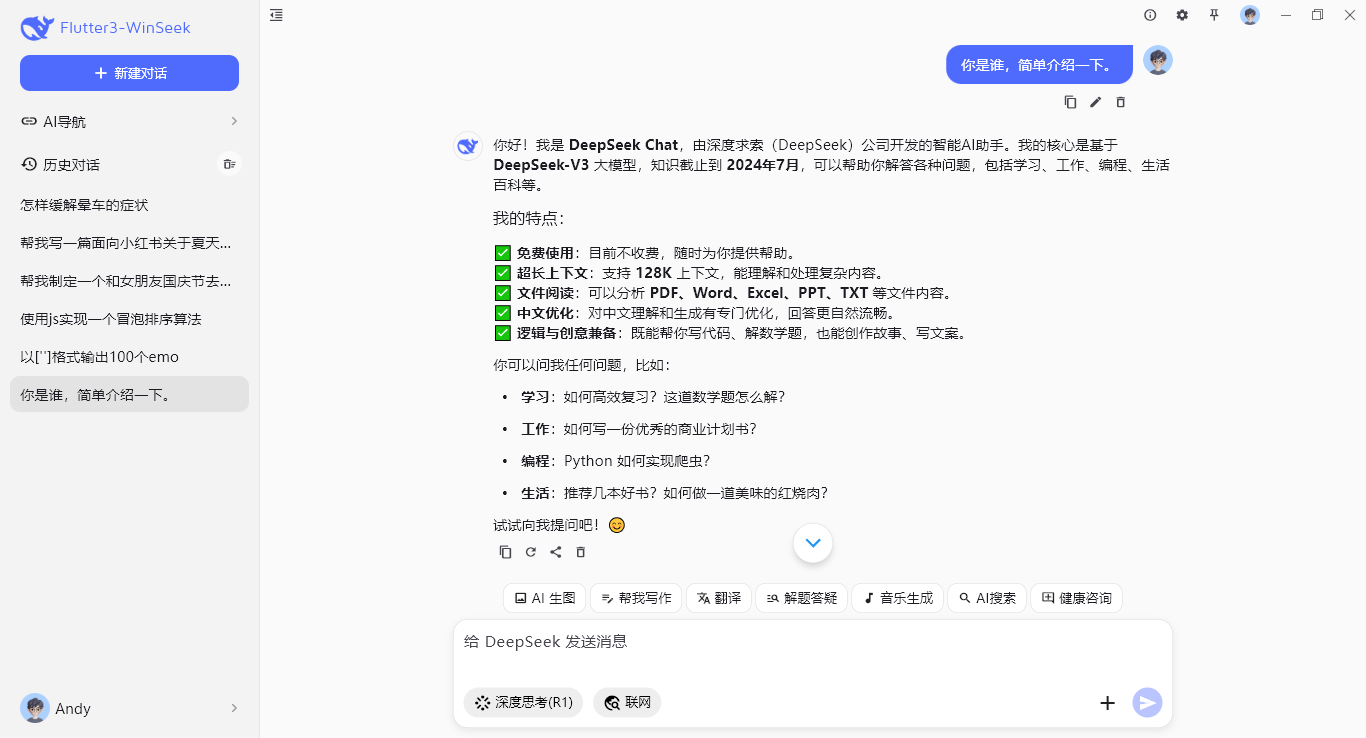Collapse the sidebar with the menu icon
The height and width of the screenshot is (738, 1366).
point(276,15)
